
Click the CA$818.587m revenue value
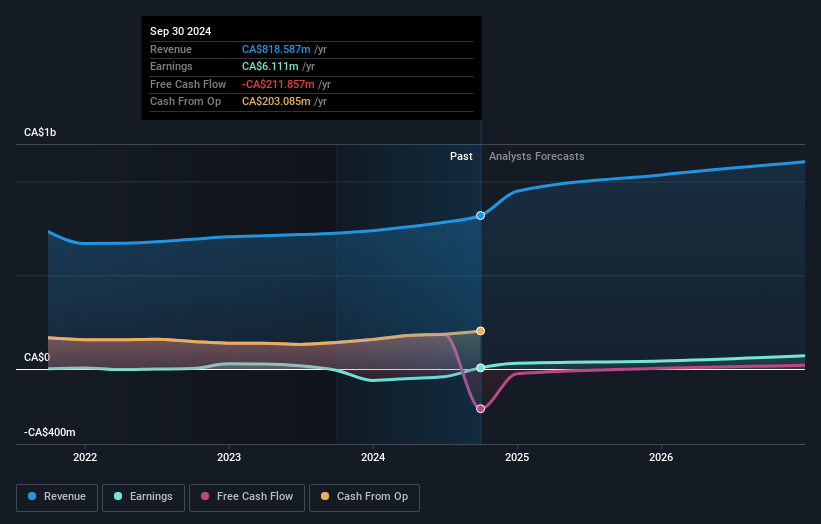(276, 49)
